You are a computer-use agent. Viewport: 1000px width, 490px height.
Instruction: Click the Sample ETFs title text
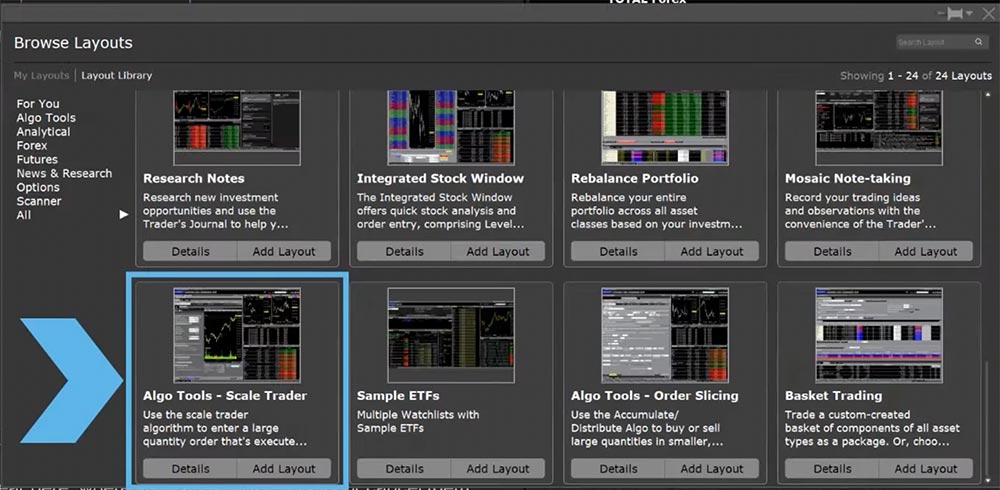coord(398,396)
